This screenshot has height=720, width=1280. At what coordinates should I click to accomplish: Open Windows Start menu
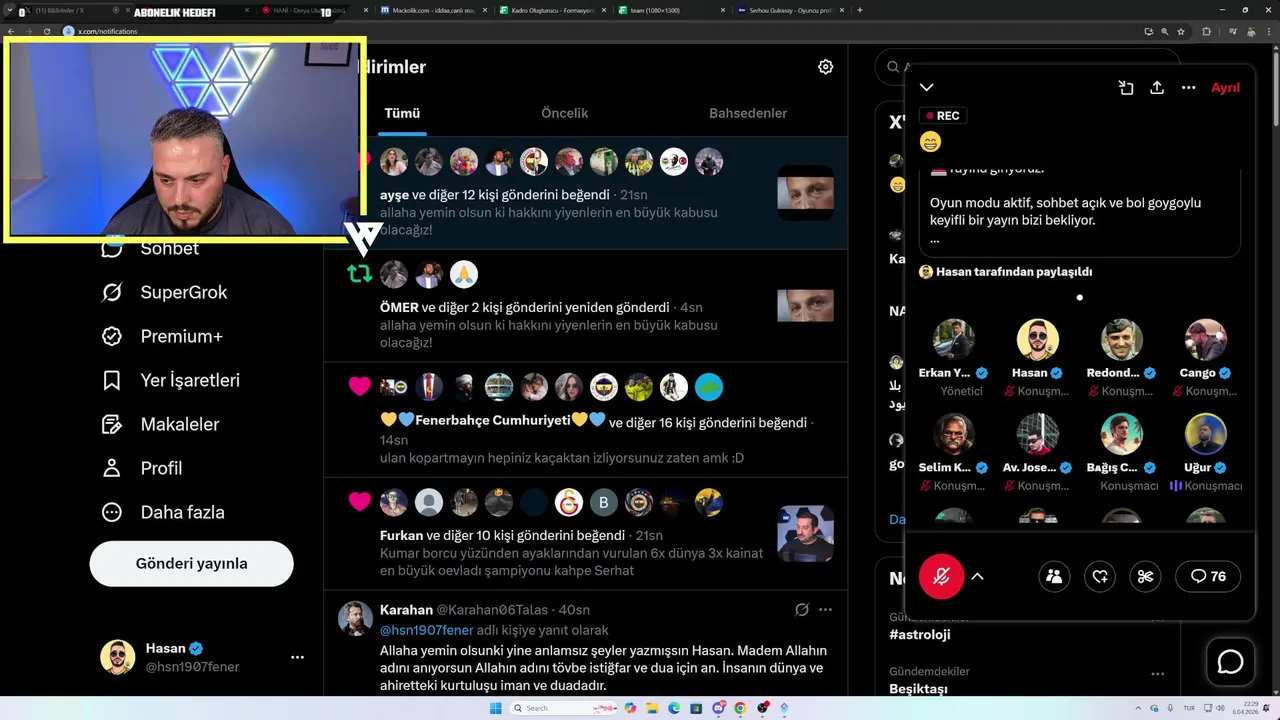coord(495,708)
